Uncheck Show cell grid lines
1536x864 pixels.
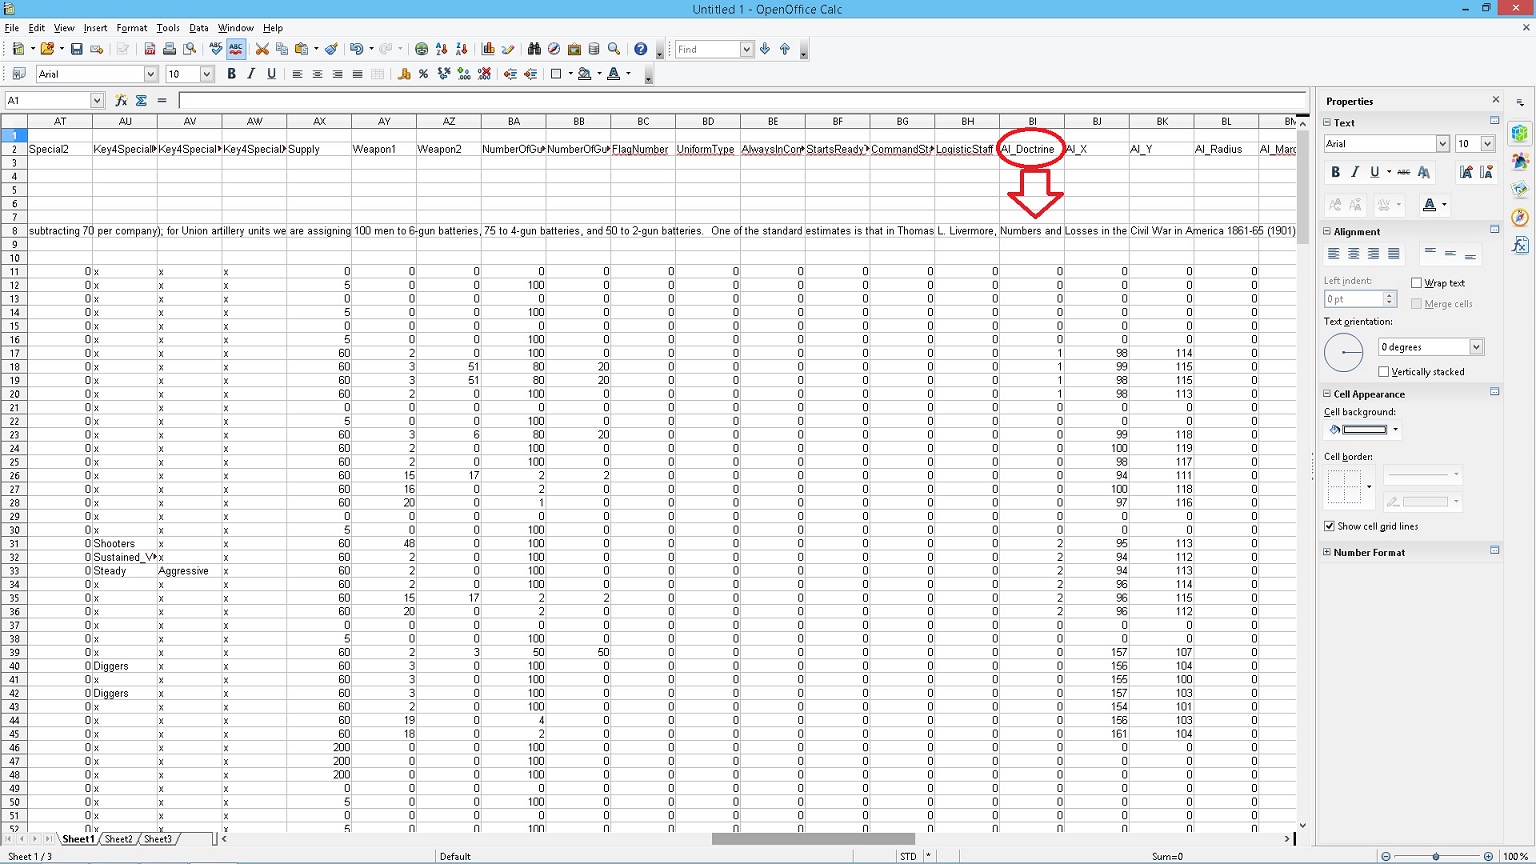[x=1329, y=526]
